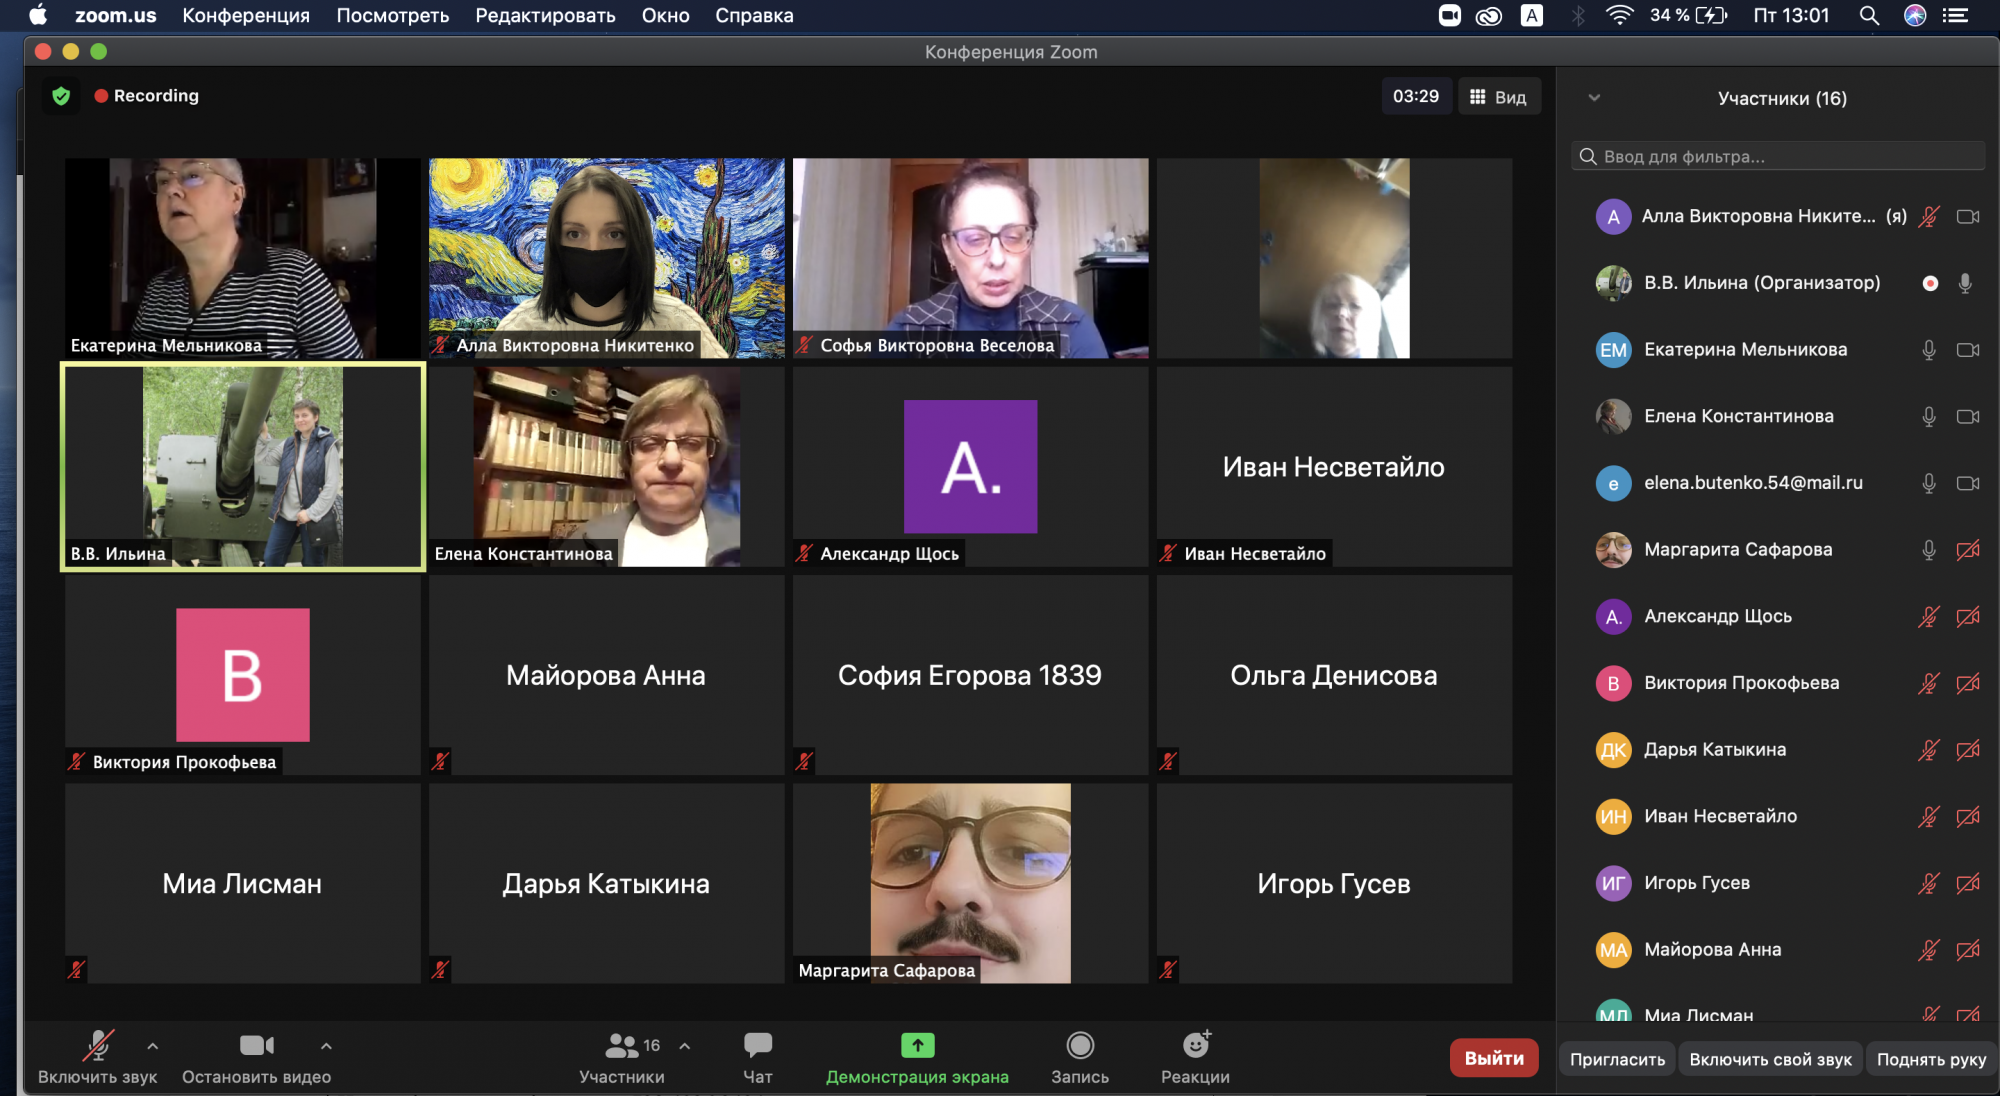Click microphone icon for Елена Константинова in list
This screenshot has width=2000, height=1096.
[x=1929, y=417]
